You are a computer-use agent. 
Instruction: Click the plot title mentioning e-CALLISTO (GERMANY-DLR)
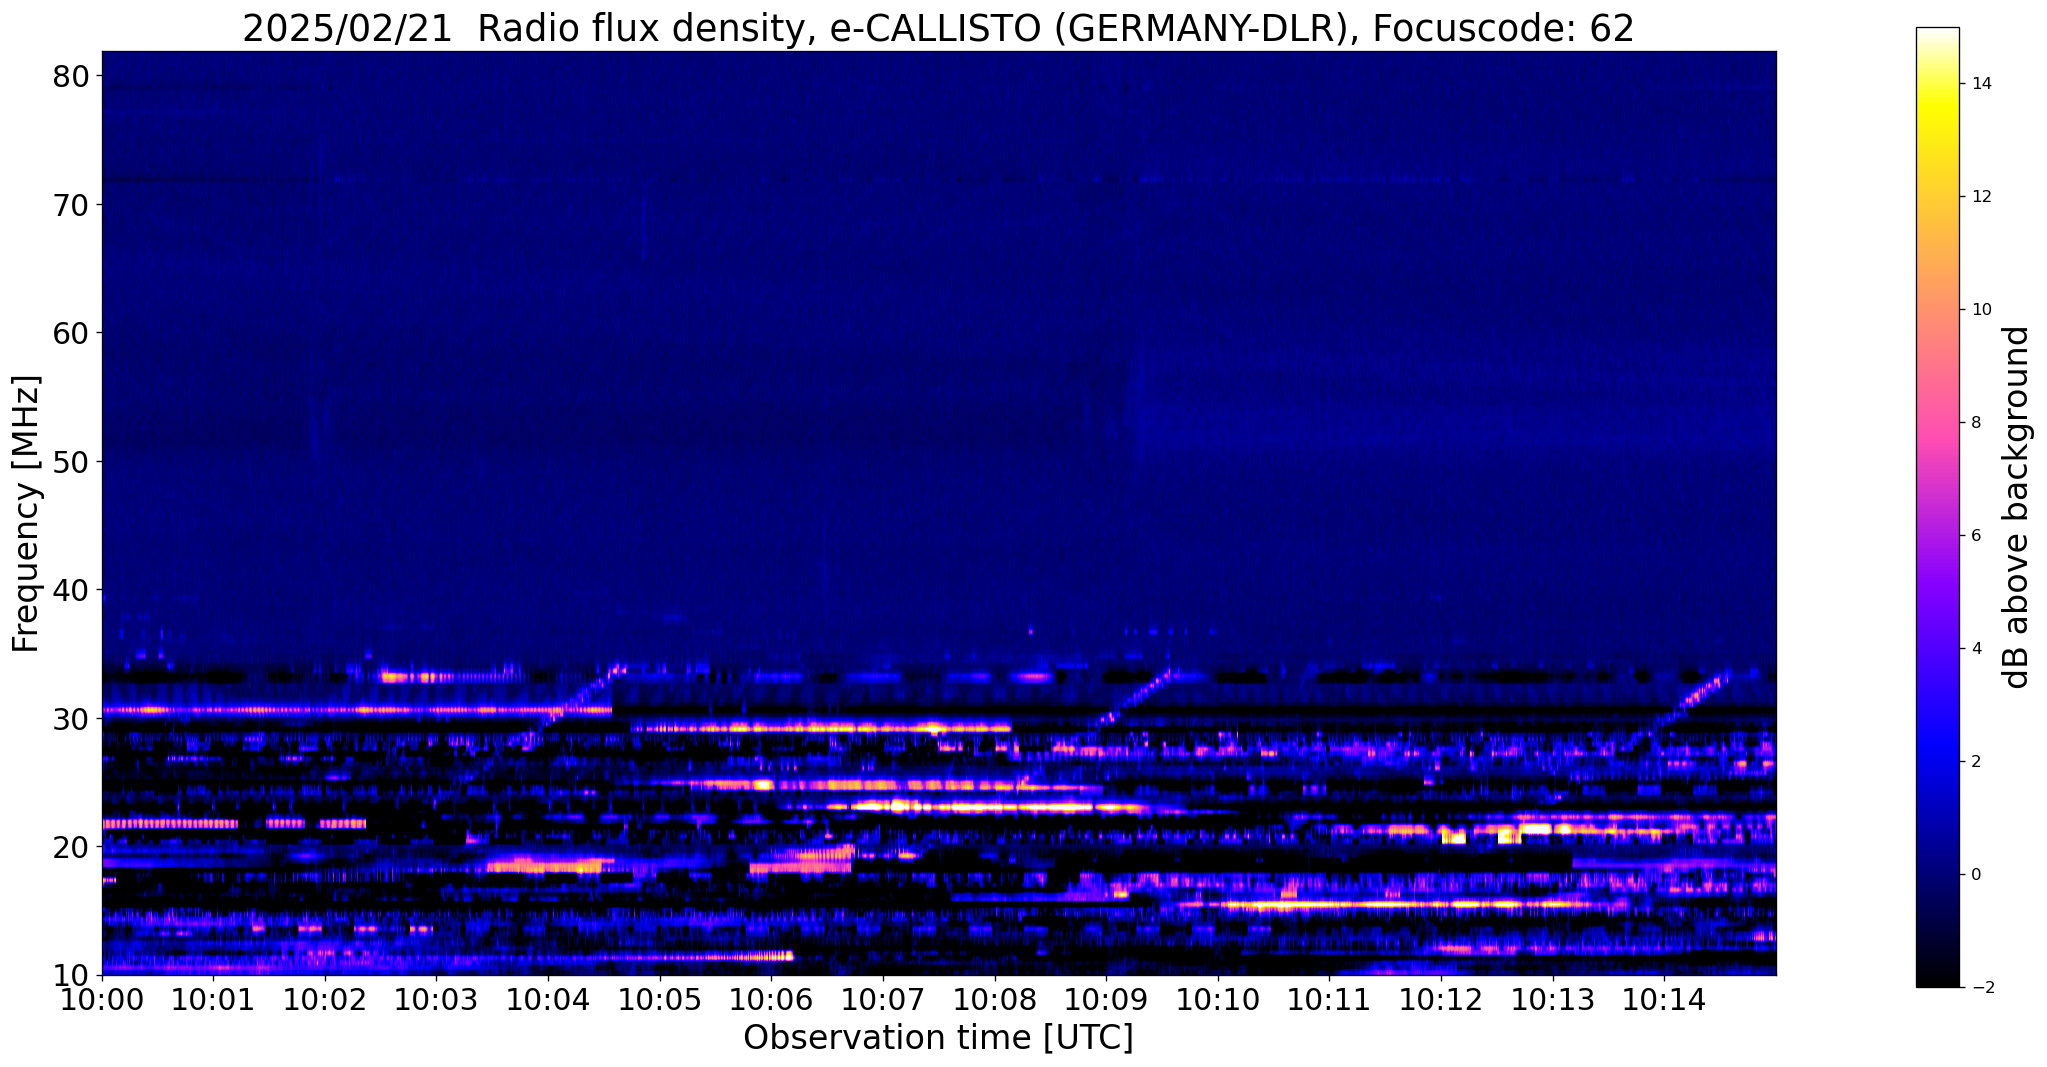pyautogui.click(x=938, y=28)
